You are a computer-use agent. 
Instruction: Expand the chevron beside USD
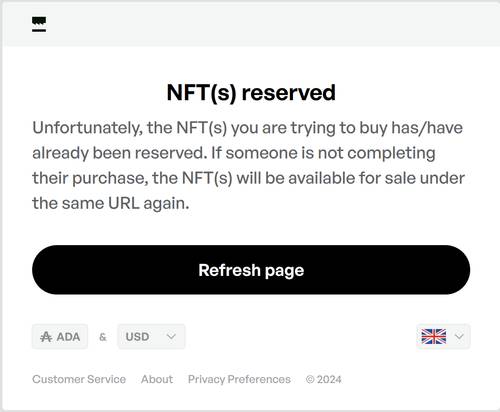(x=171, y=337)
